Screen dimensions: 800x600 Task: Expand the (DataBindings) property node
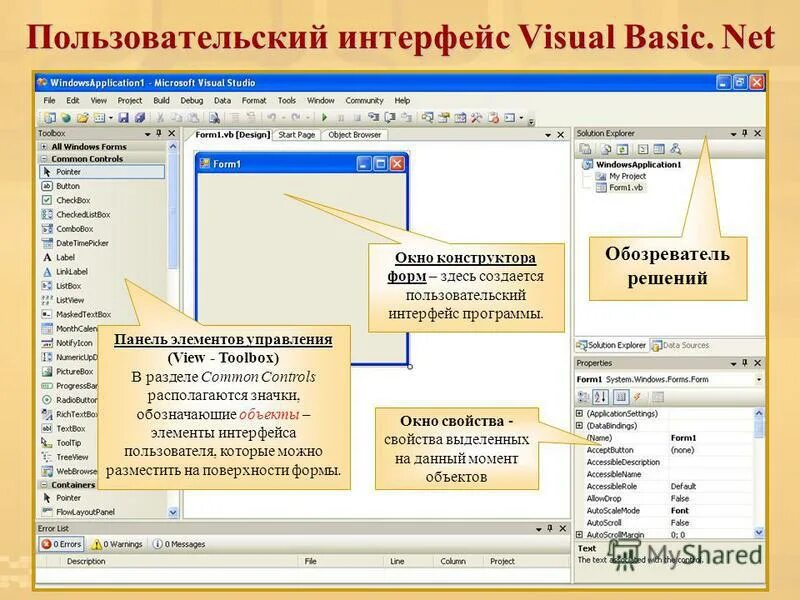tap(580, 426)
